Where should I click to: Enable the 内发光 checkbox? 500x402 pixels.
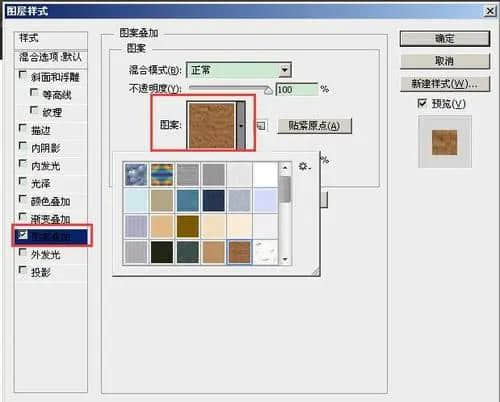[23, 164]
